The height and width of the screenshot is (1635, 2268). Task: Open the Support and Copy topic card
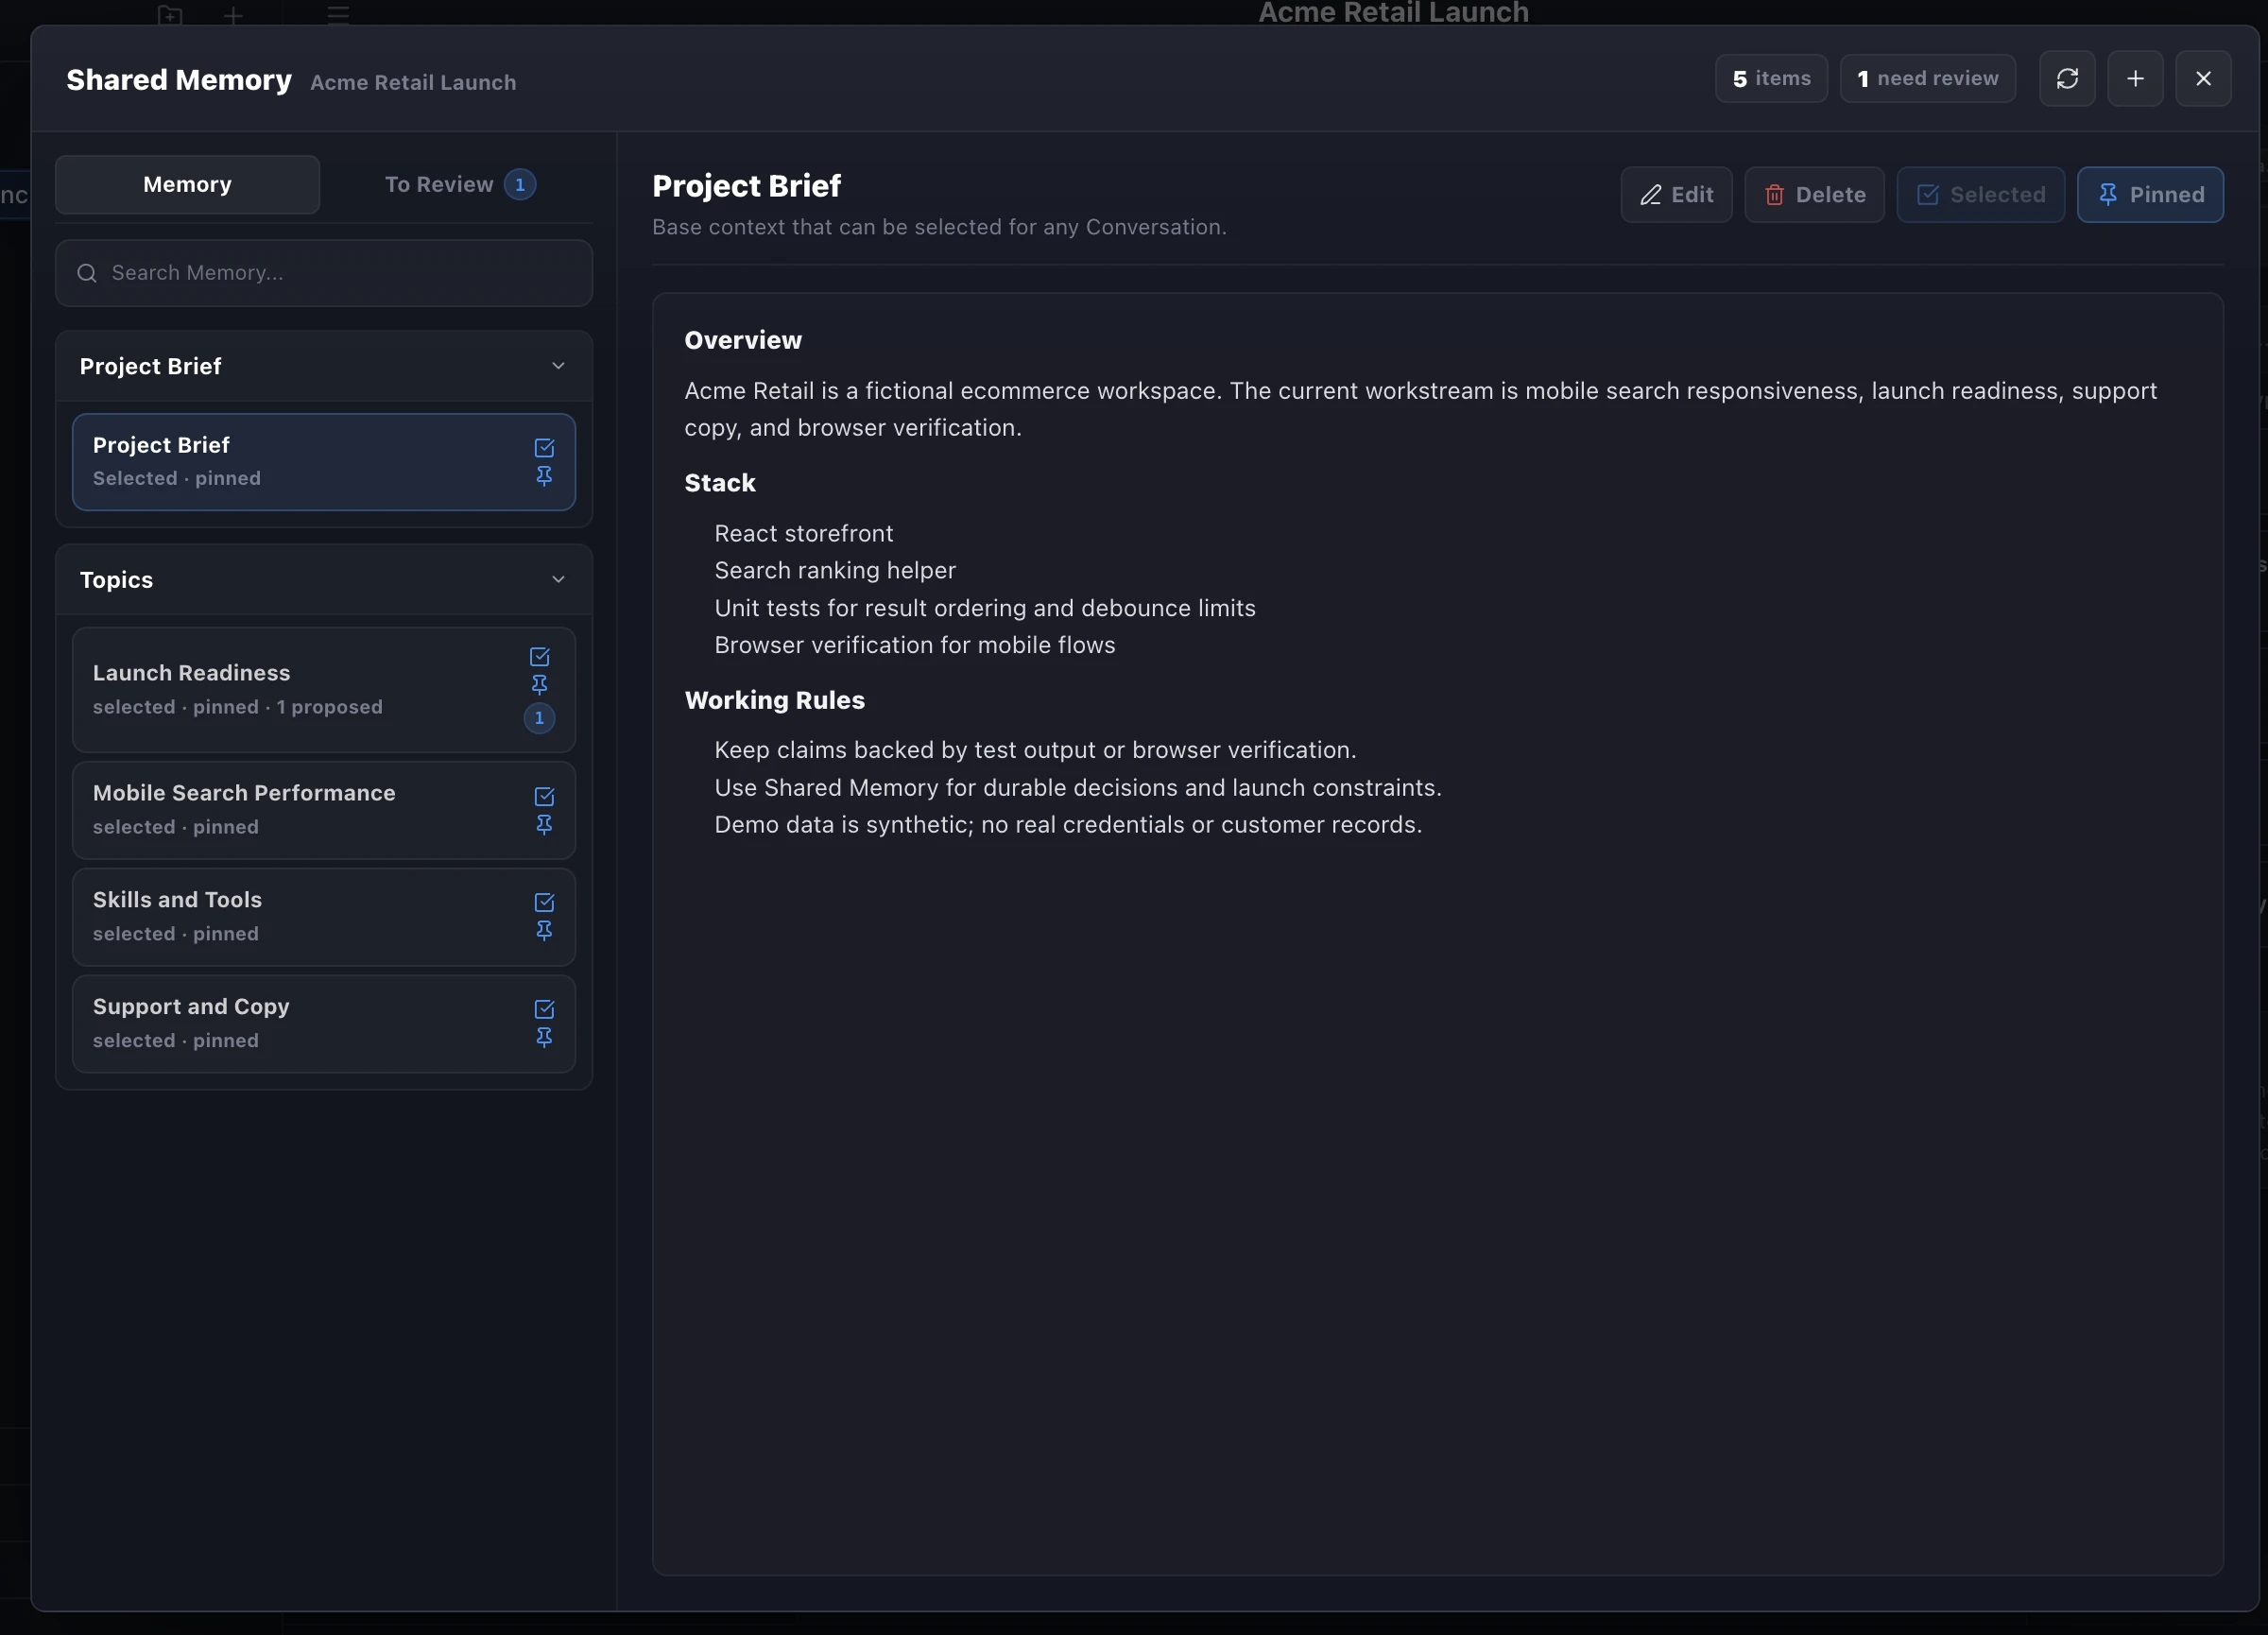click(324, 1024)
